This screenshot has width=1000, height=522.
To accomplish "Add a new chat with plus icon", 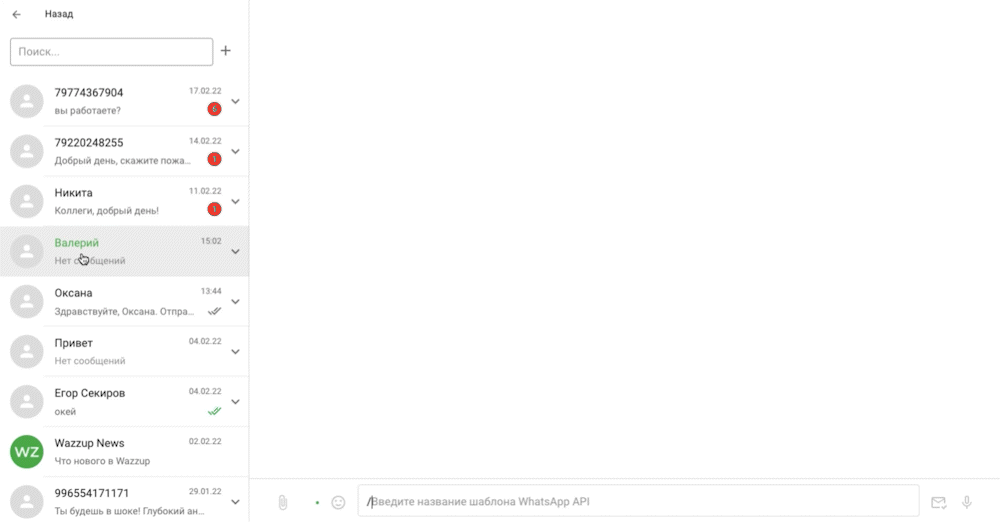I will pos(226,51).
